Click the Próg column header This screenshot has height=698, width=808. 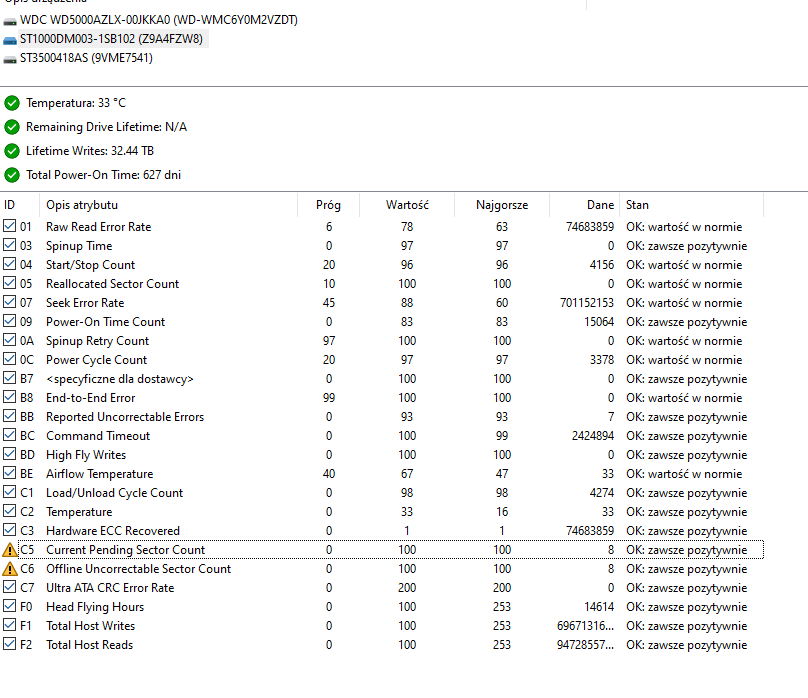[330, 204]
